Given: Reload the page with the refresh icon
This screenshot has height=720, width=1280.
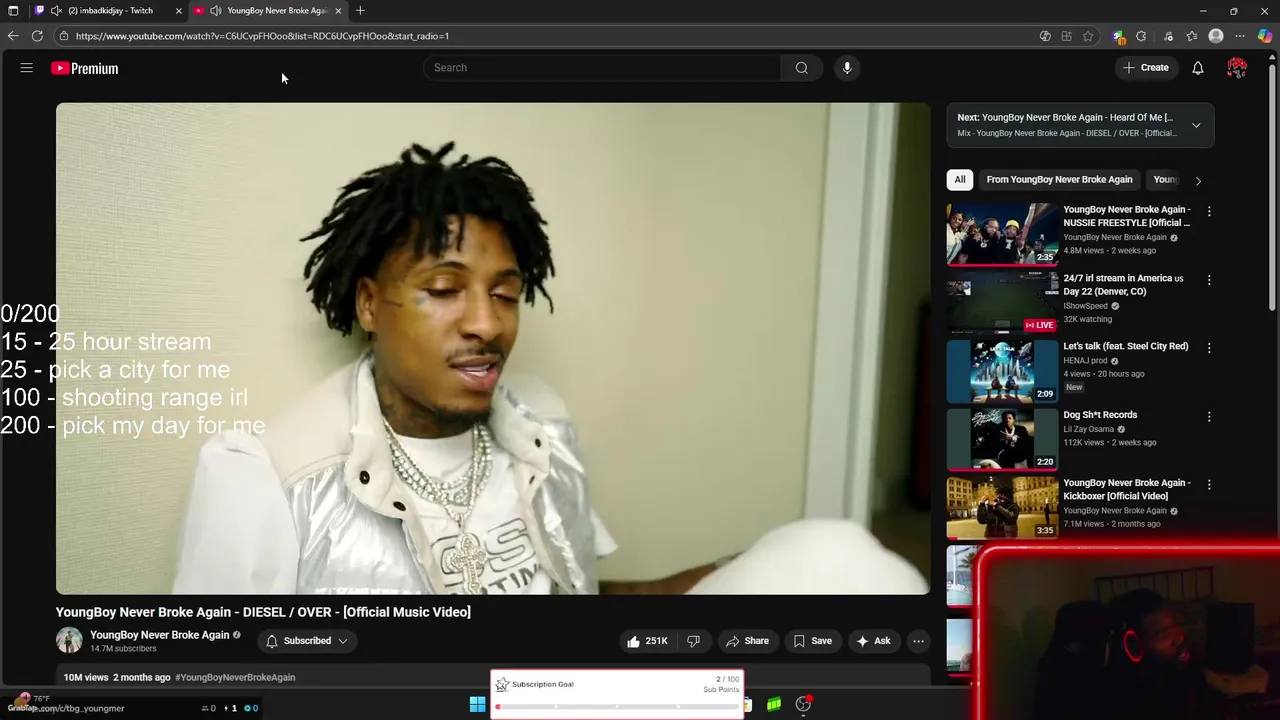Looking at the screenshot, I should [x=37, y=36].
